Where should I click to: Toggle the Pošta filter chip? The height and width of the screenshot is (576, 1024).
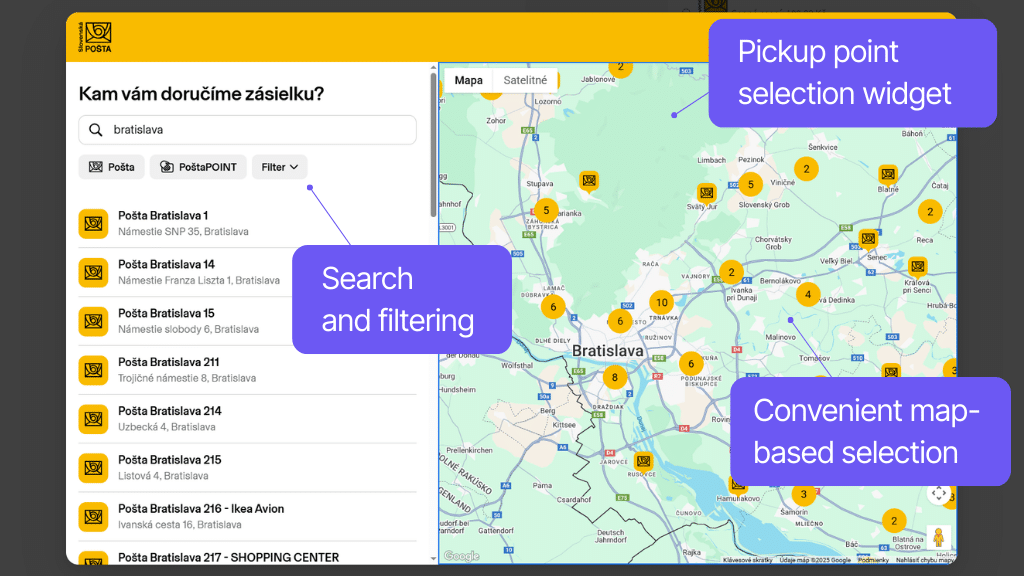tap(112, 167)
